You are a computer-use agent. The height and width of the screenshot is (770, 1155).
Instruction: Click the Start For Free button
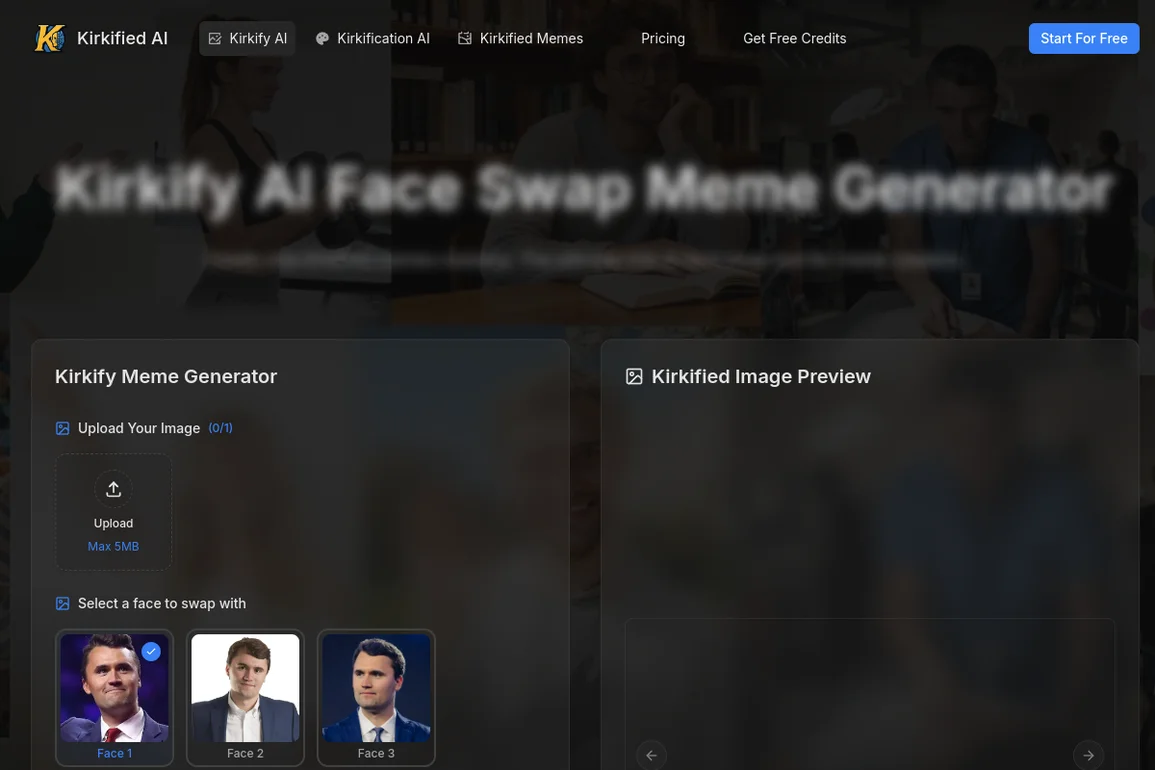[x=1084, y=38]
